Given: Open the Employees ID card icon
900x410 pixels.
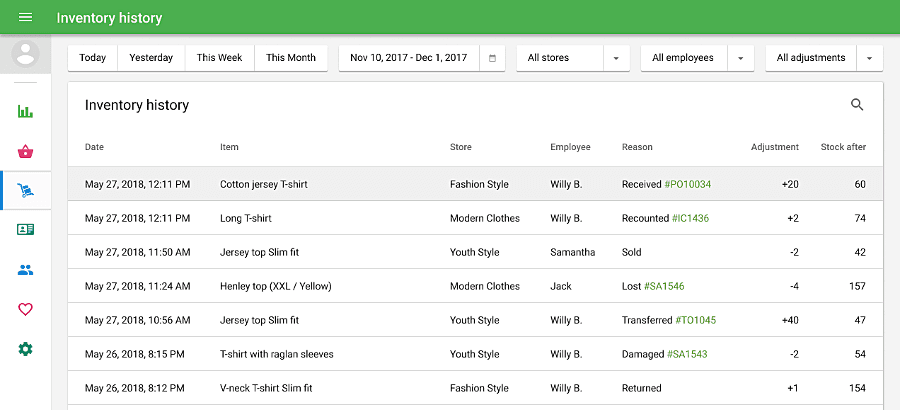Looking at the screenshot, I should coord(26,229).
